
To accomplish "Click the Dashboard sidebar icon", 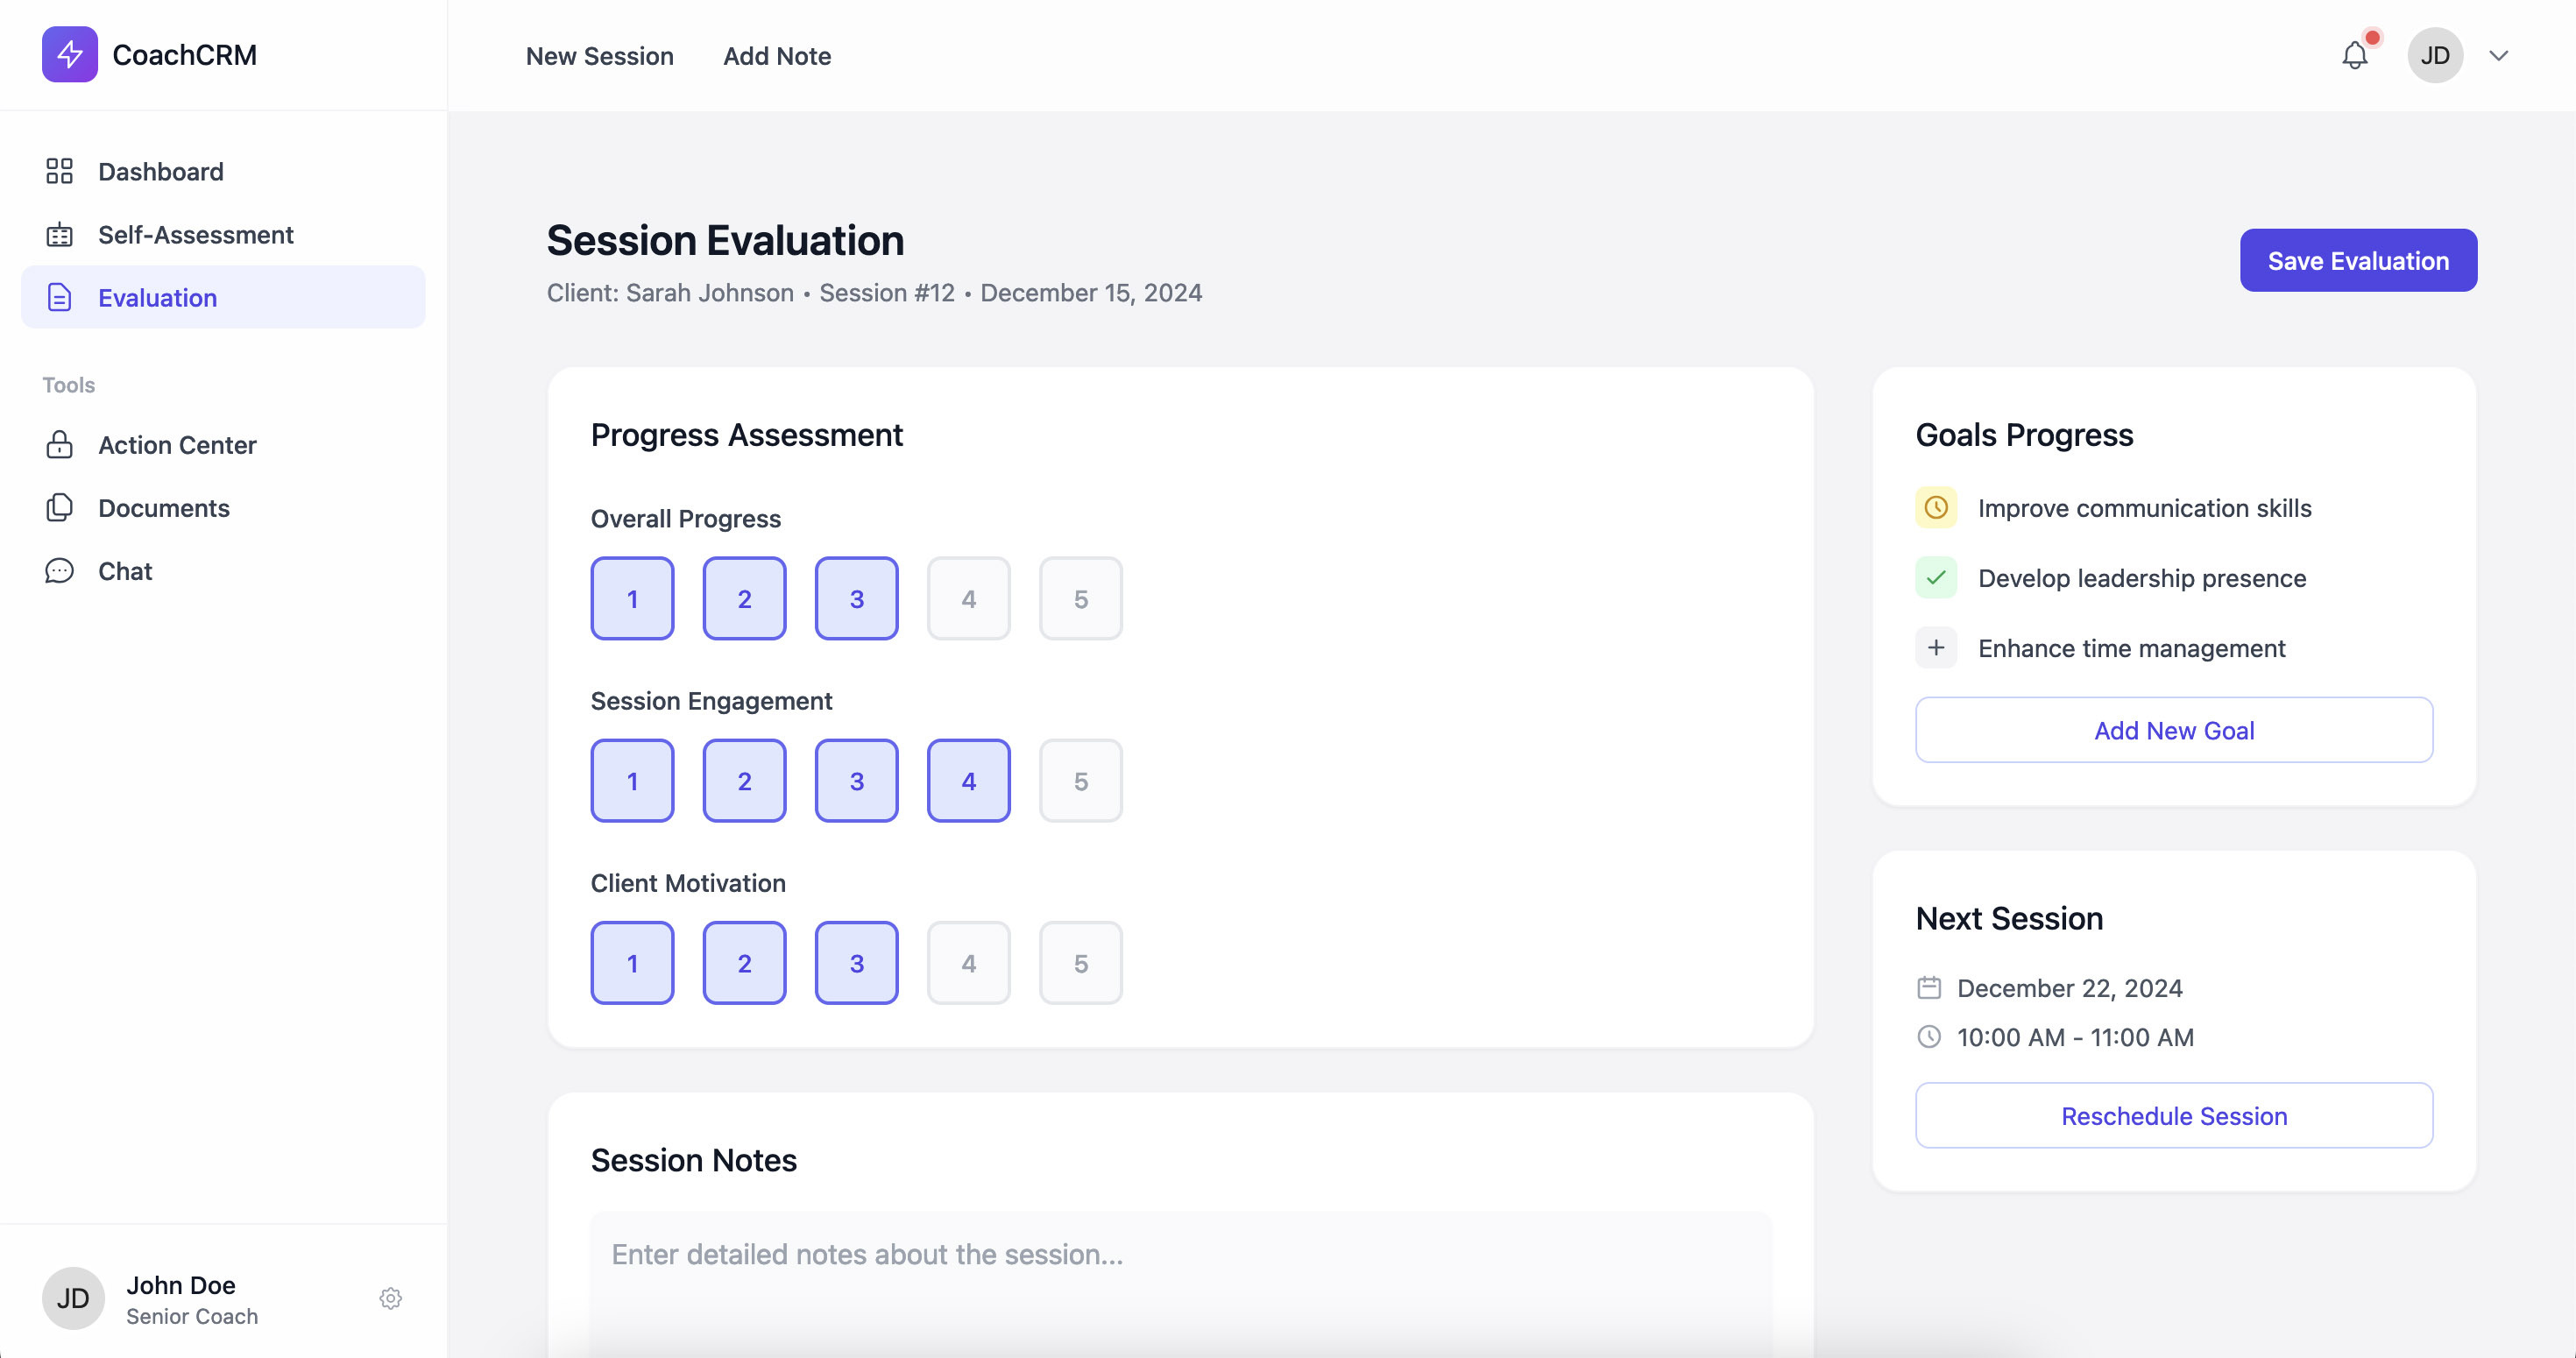I will pos(58,170).
